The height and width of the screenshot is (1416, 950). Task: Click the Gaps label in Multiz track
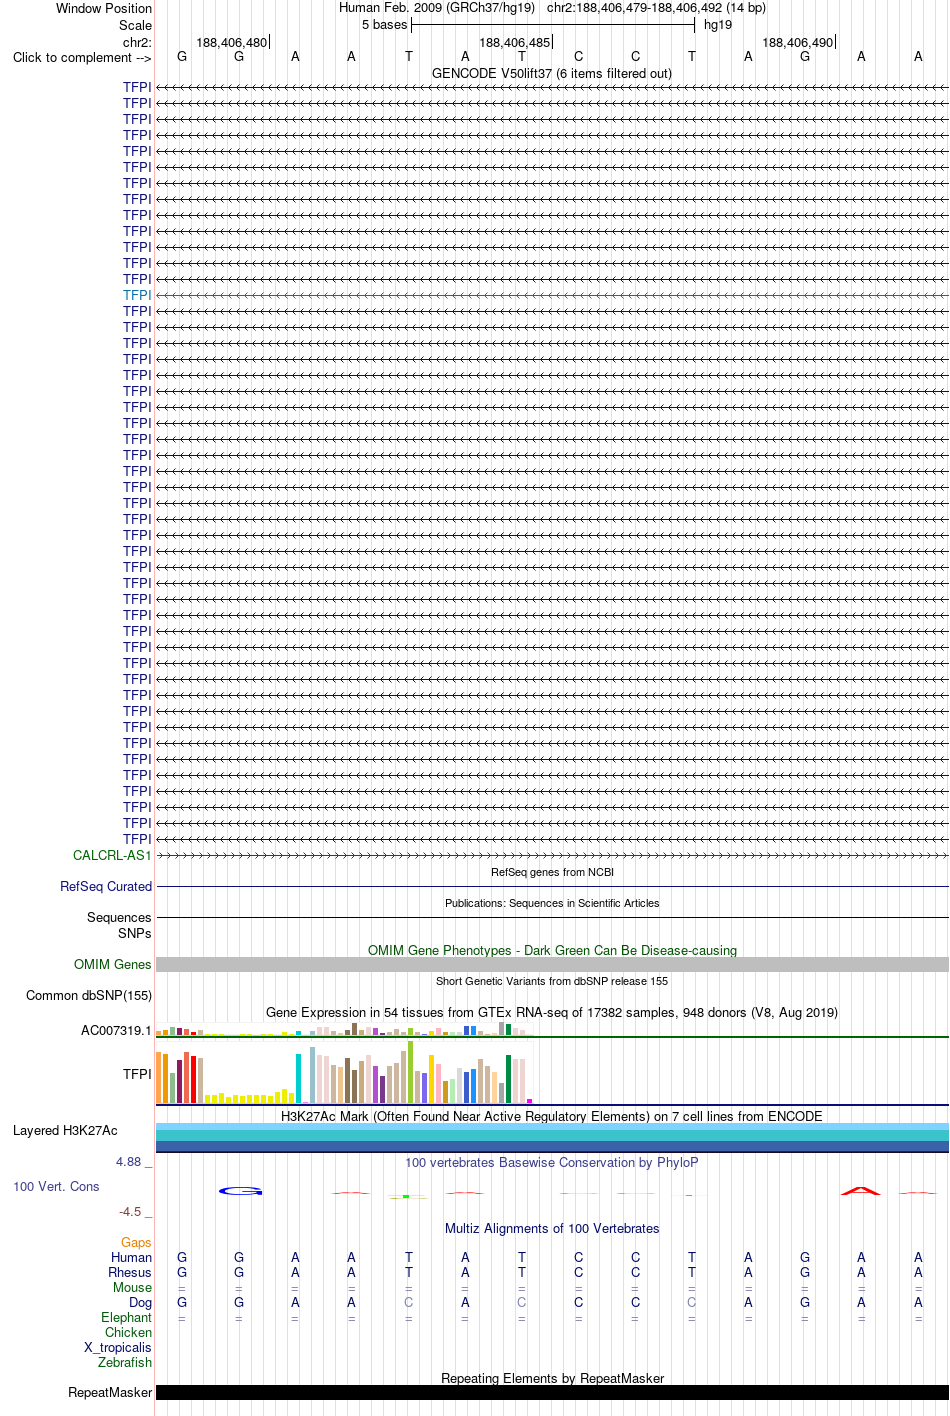pos(136,1242)
